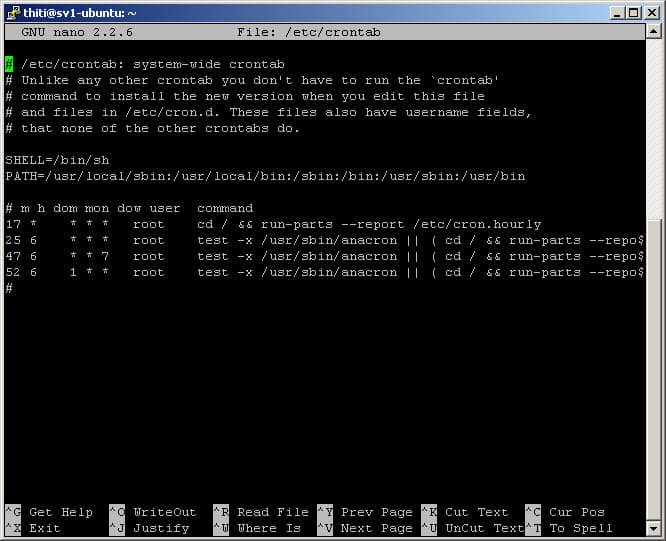The image size is (666, 541).
Task: Click the green cursor at file start
Action: click(x=9, y=64)
